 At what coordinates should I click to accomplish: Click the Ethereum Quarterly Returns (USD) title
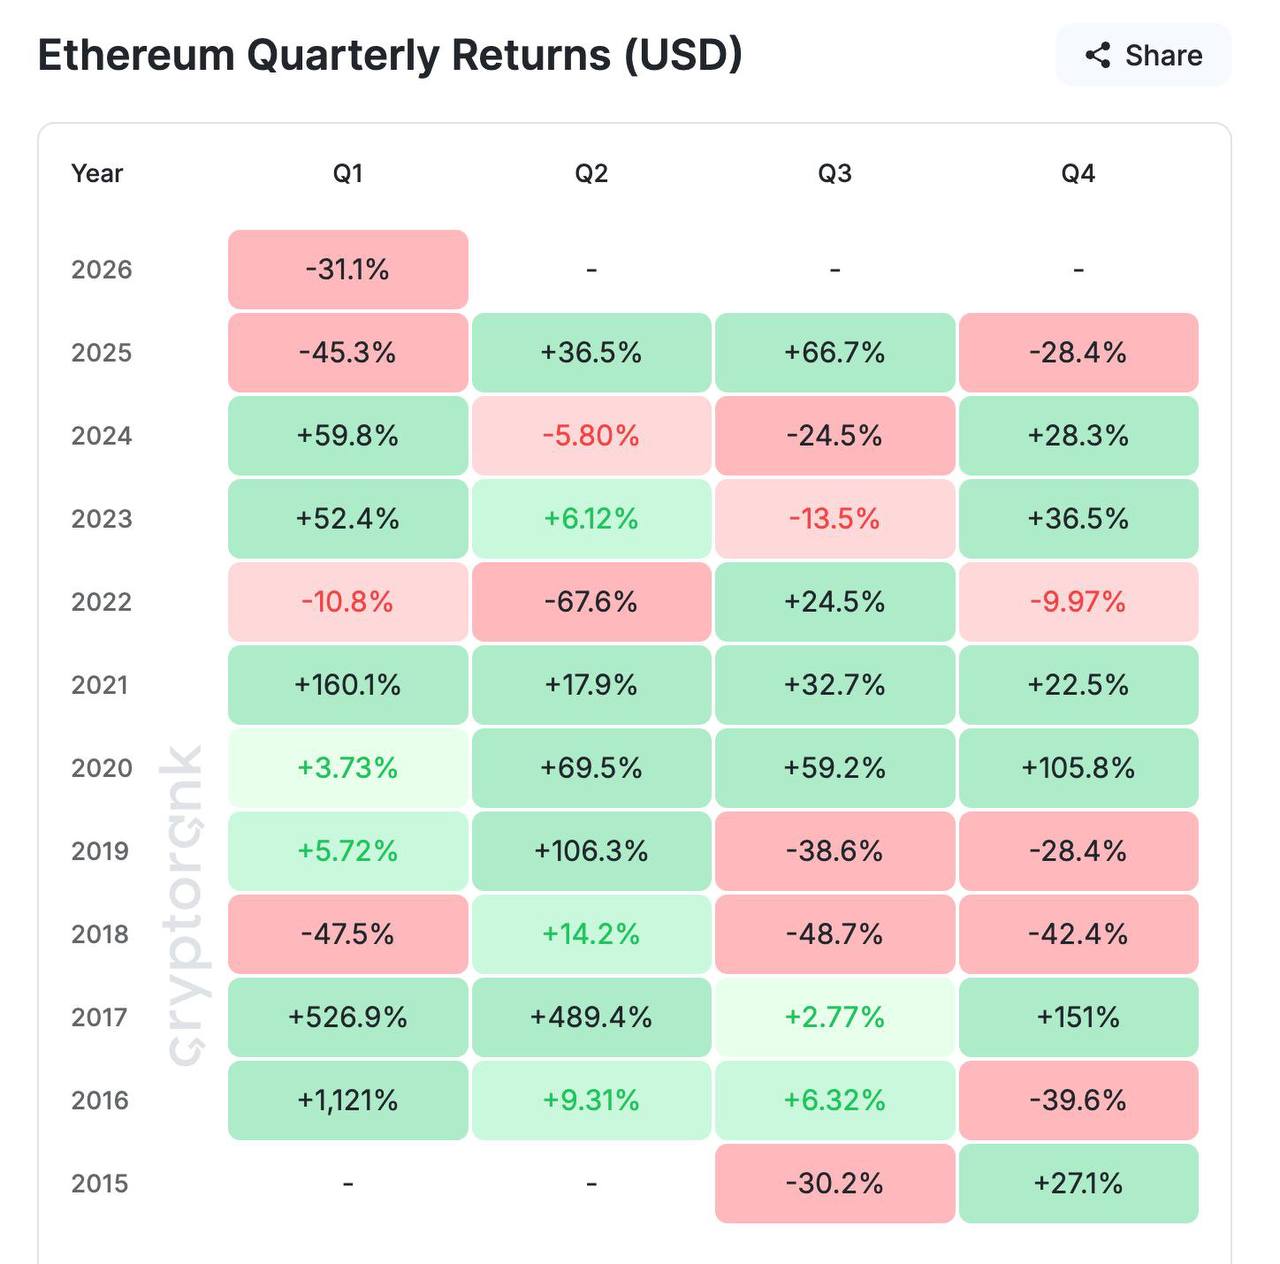coord(390,55)
